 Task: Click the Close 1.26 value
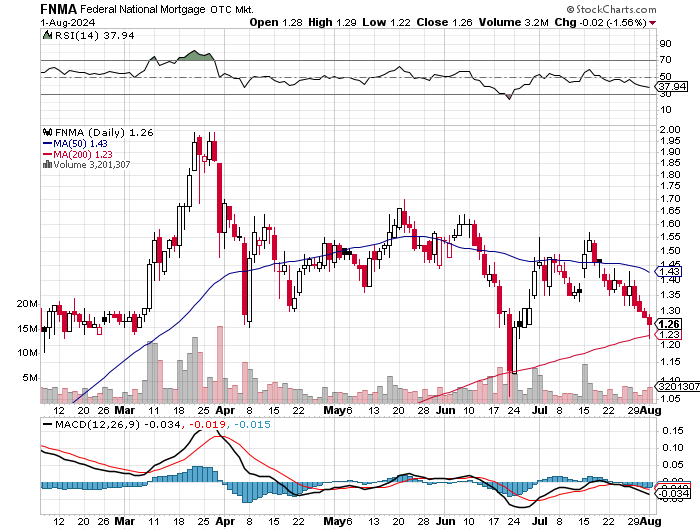click(x=444, y=22)
